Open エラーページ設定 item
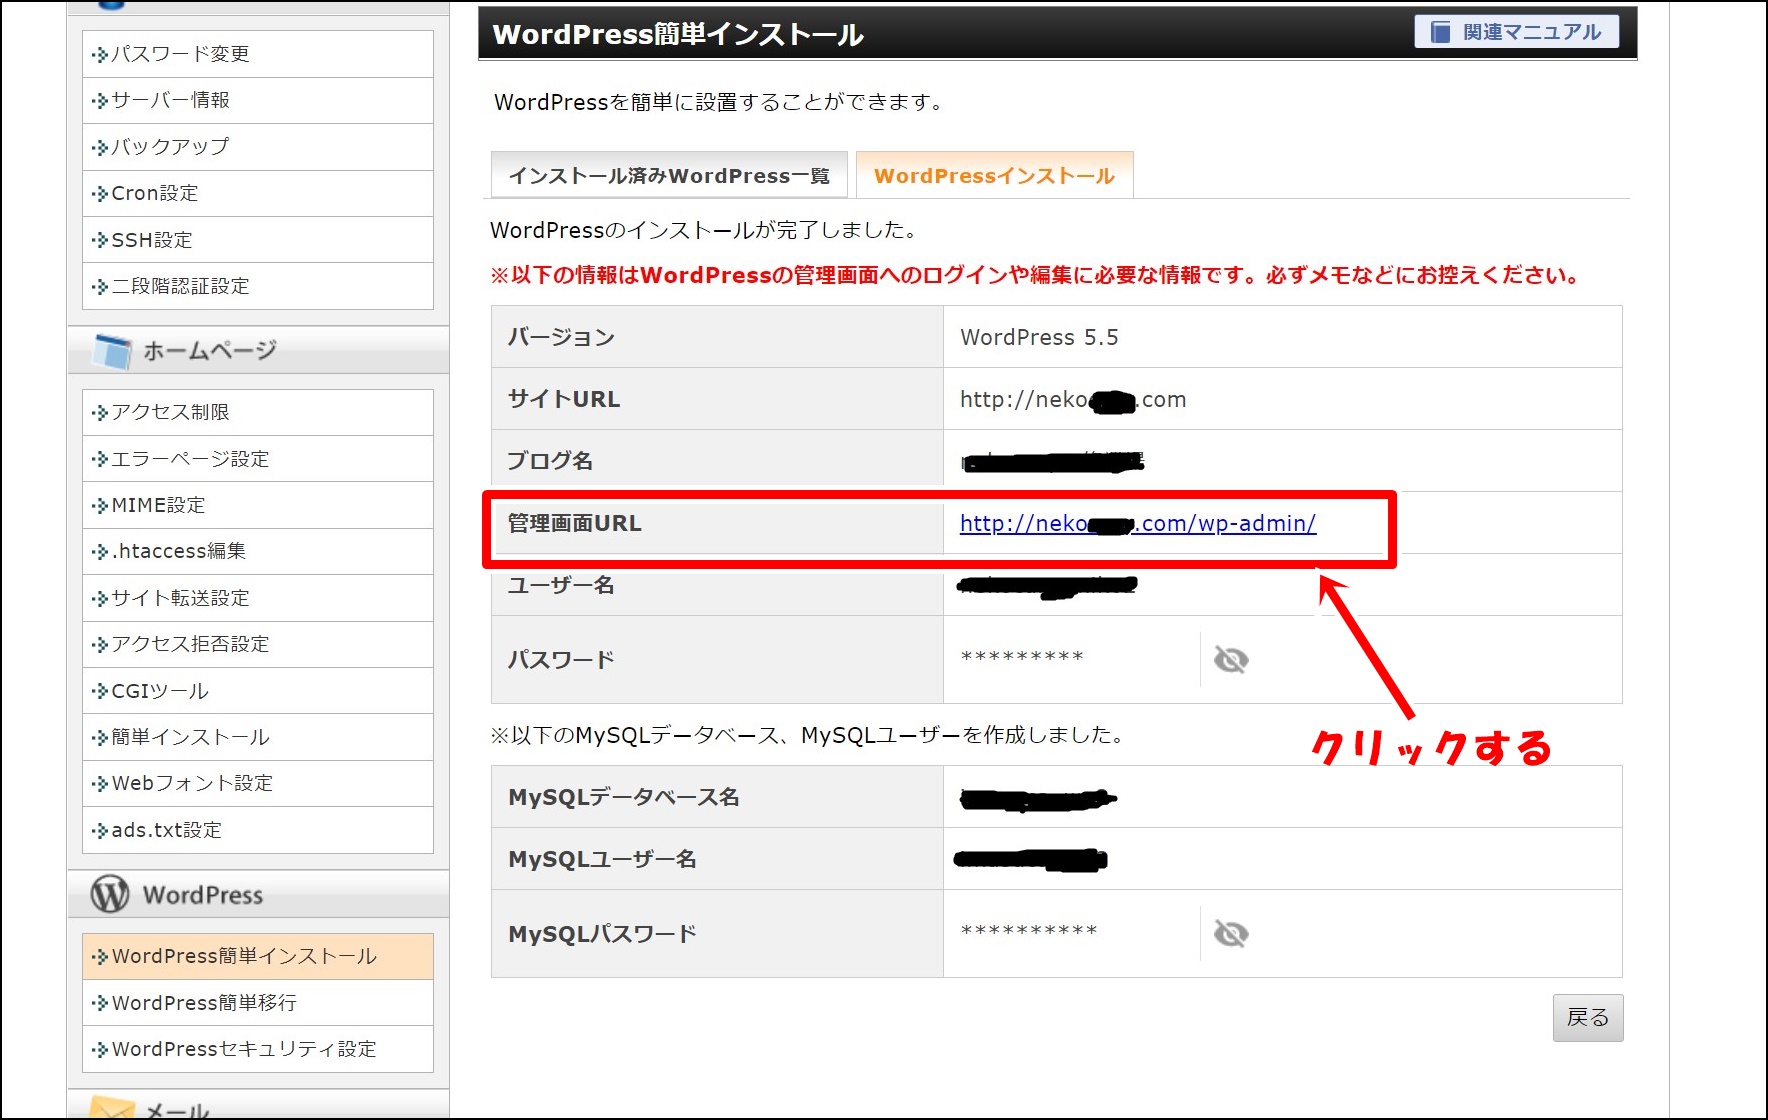 (258, 459)
